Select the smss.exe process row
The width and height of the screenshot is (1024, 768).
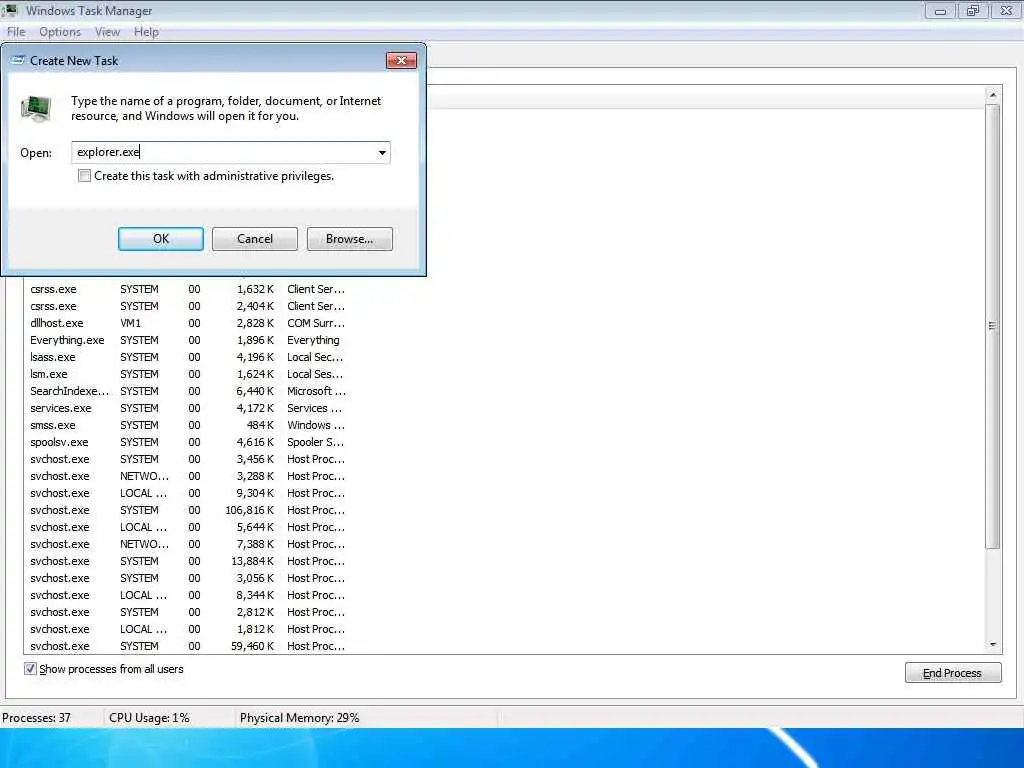point(187,425)
